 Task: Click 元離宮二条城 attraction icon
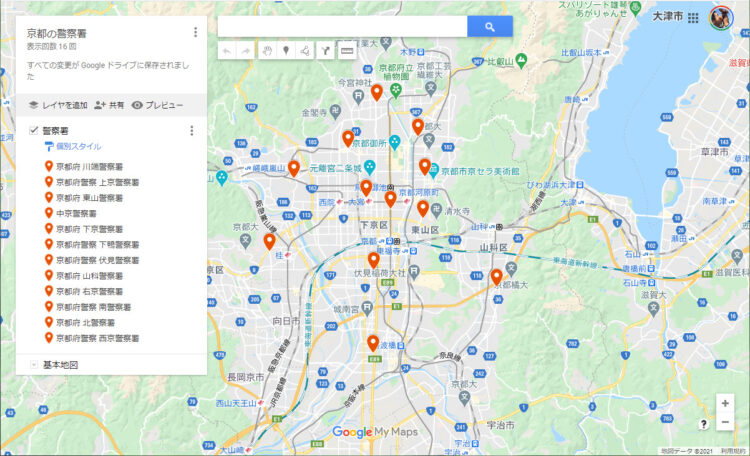[369, 167]
